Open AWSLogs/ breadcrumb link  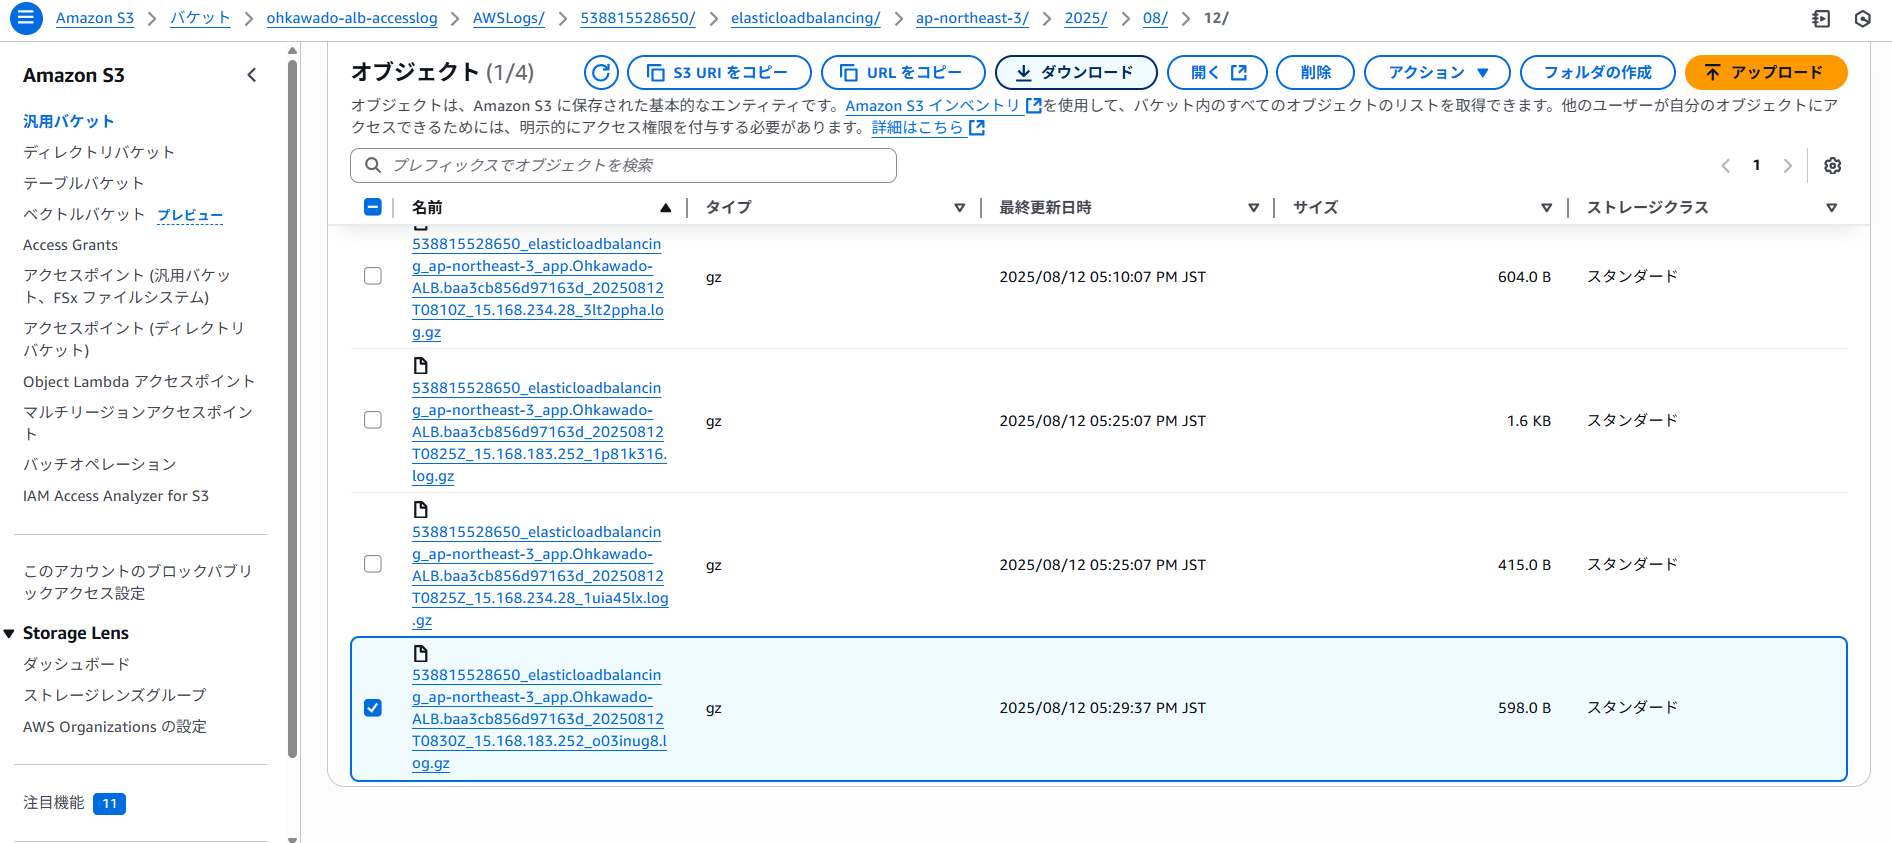[x=509, y=18]
